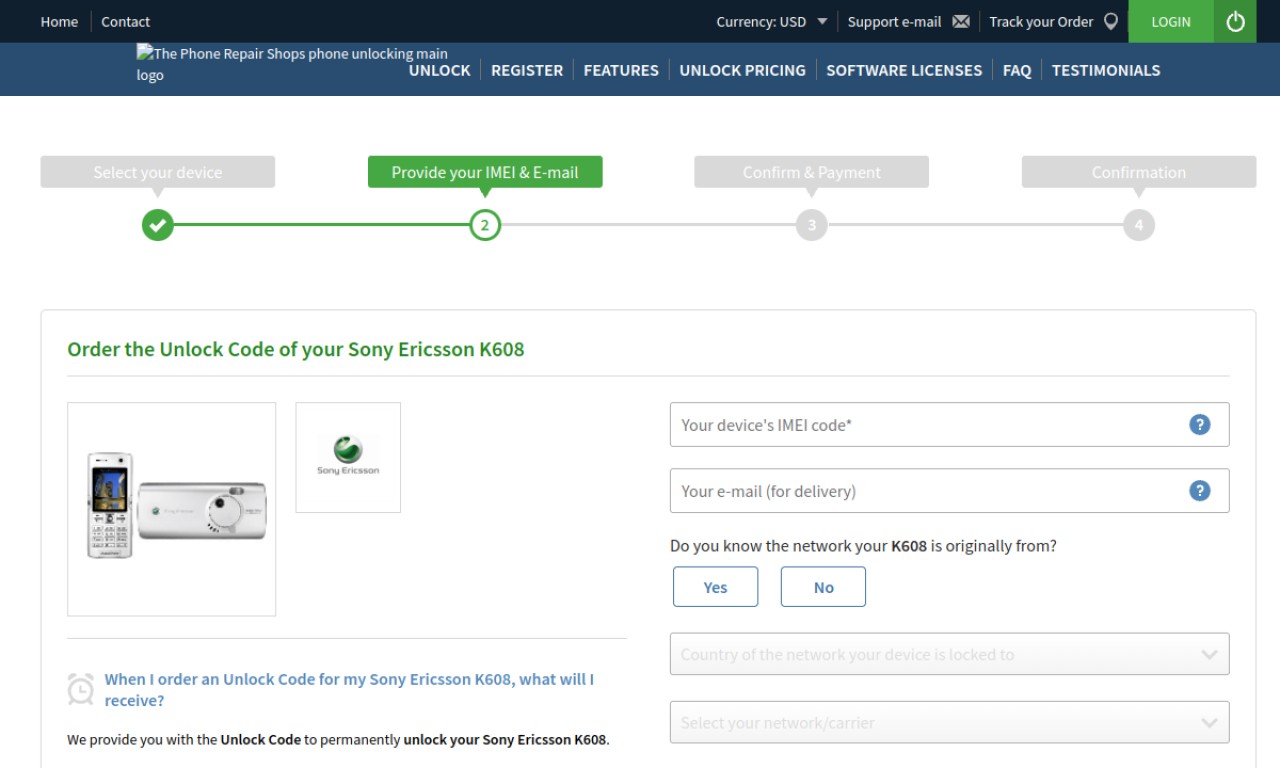The width and height of the screenshot is (1280, 768).
Task: Open the SOFTWARE LICENSES menu item
Action: (904, 70)
